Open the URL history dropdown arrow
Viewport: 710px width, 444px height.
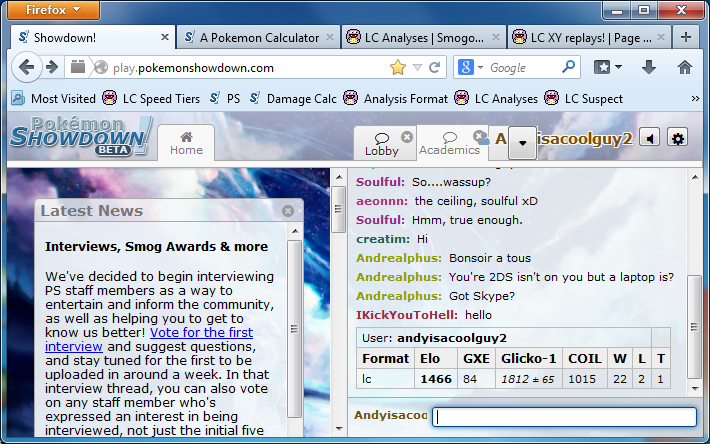(x=417, y=68)
